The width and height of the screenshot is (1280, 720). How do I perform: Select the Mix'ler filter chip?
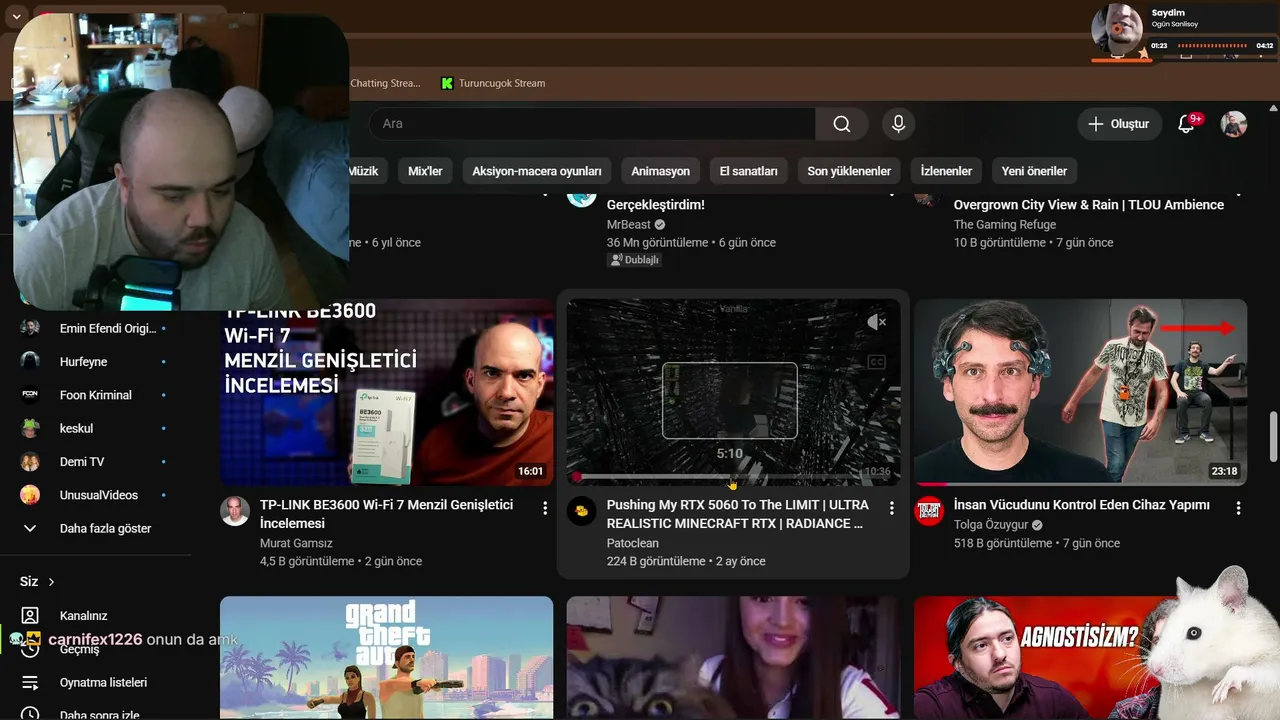pos(425,171)
